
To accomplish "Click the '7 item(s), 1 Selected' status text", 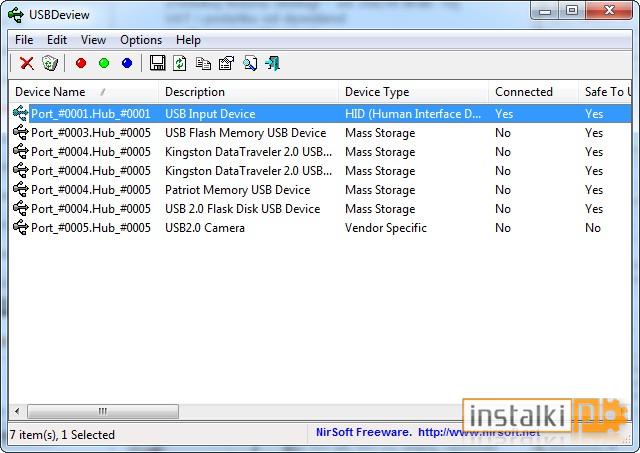I will [x=62, y=435].
